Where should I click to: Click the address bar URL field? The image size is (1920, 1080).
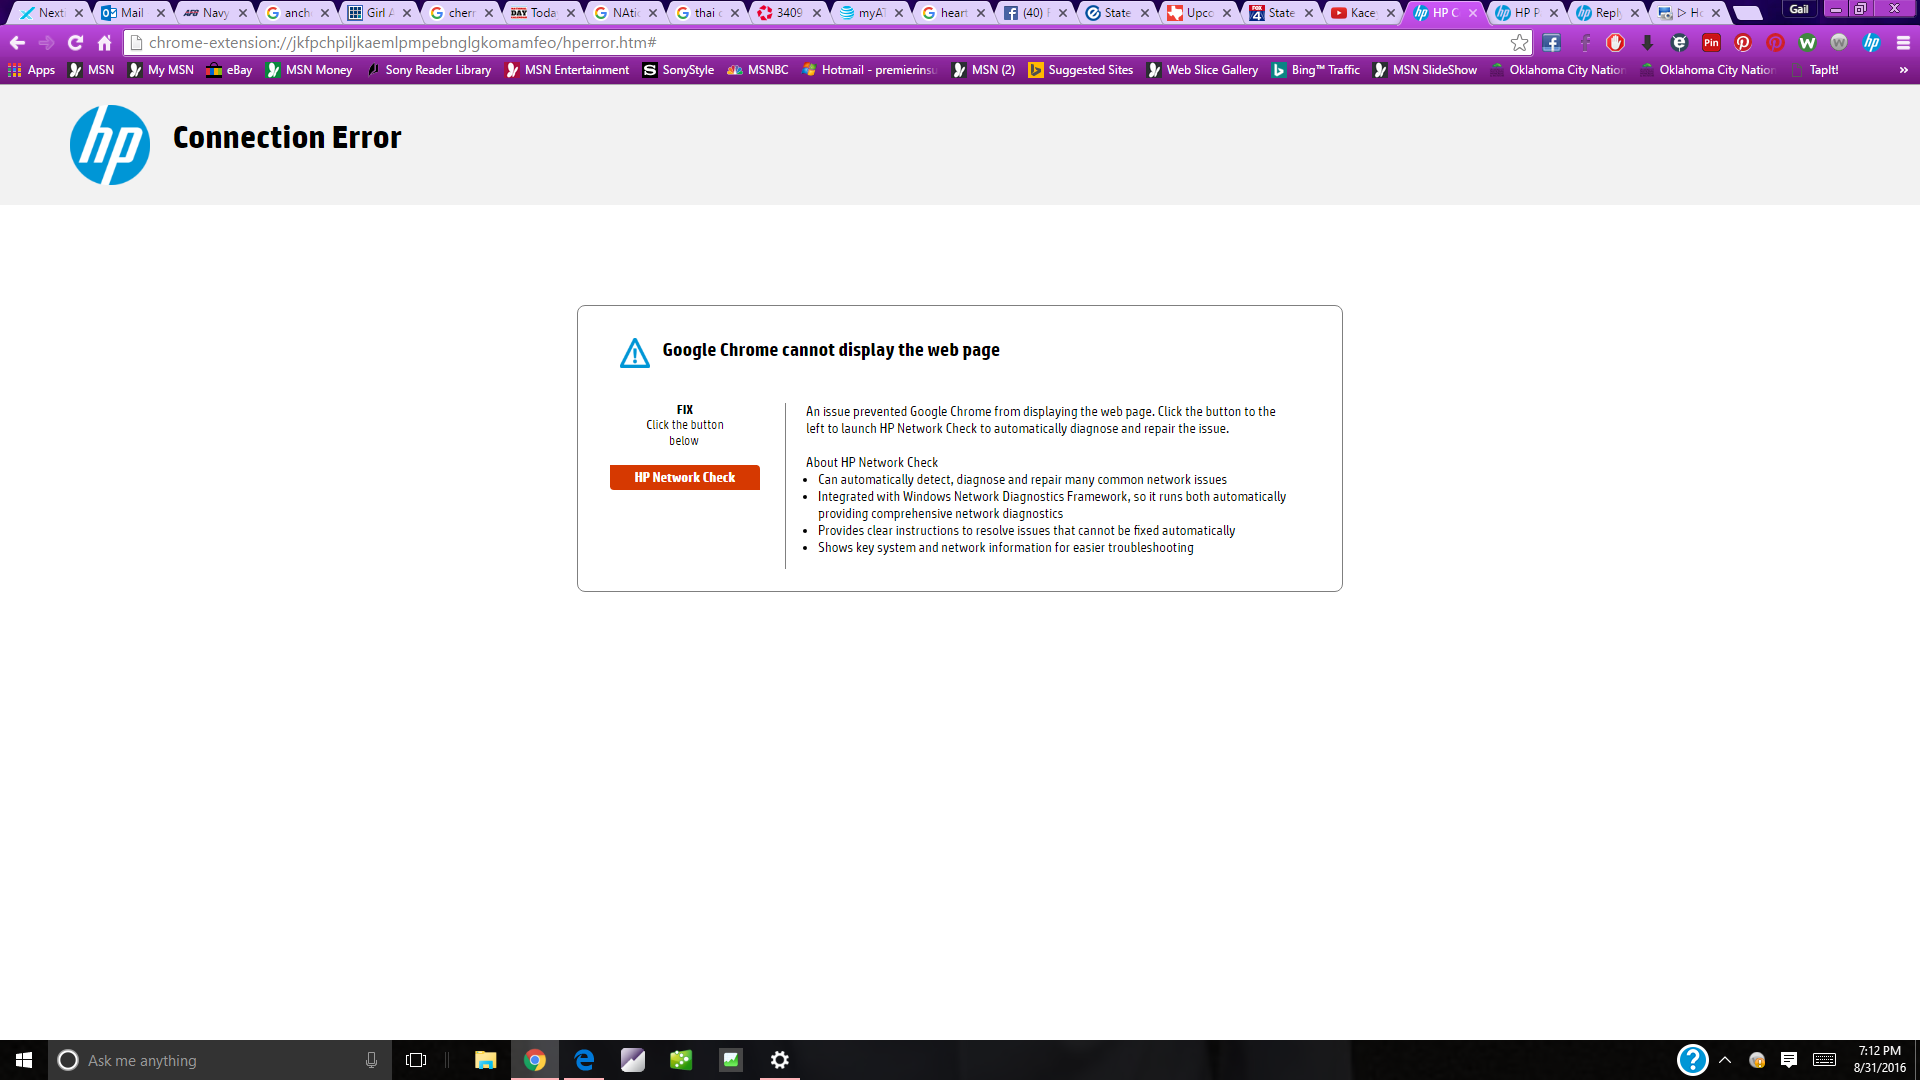pos(800,43)
